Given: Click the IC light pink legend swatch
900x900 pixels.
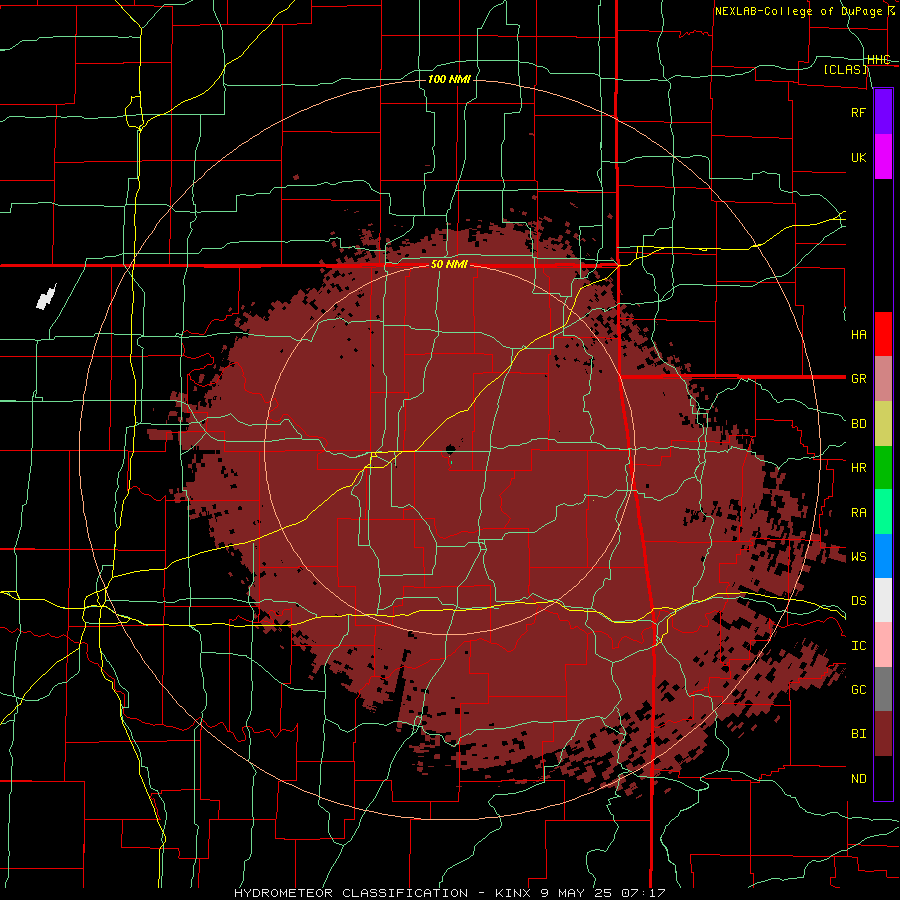Looking at the screenshot, I should coord(883,645).
